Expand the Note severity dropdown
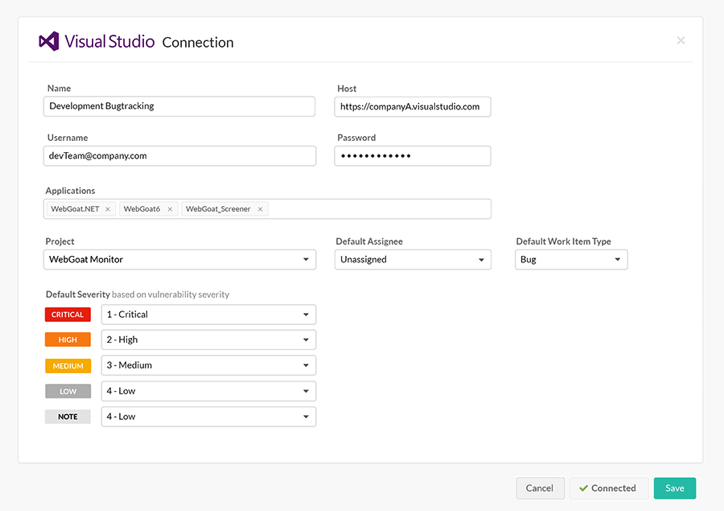The width and height of the screenshot is (724, 511). tap(208, 416)
